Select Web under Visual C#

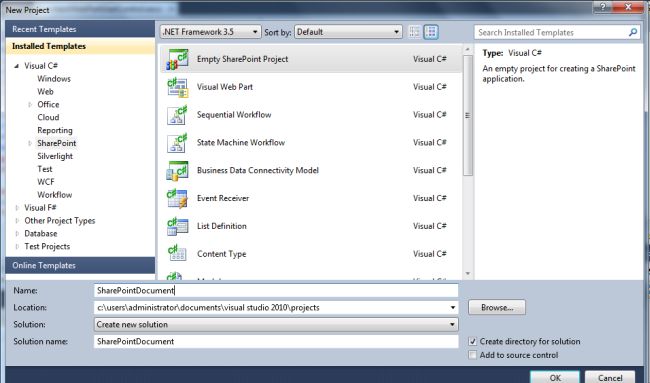coord(45,92)
